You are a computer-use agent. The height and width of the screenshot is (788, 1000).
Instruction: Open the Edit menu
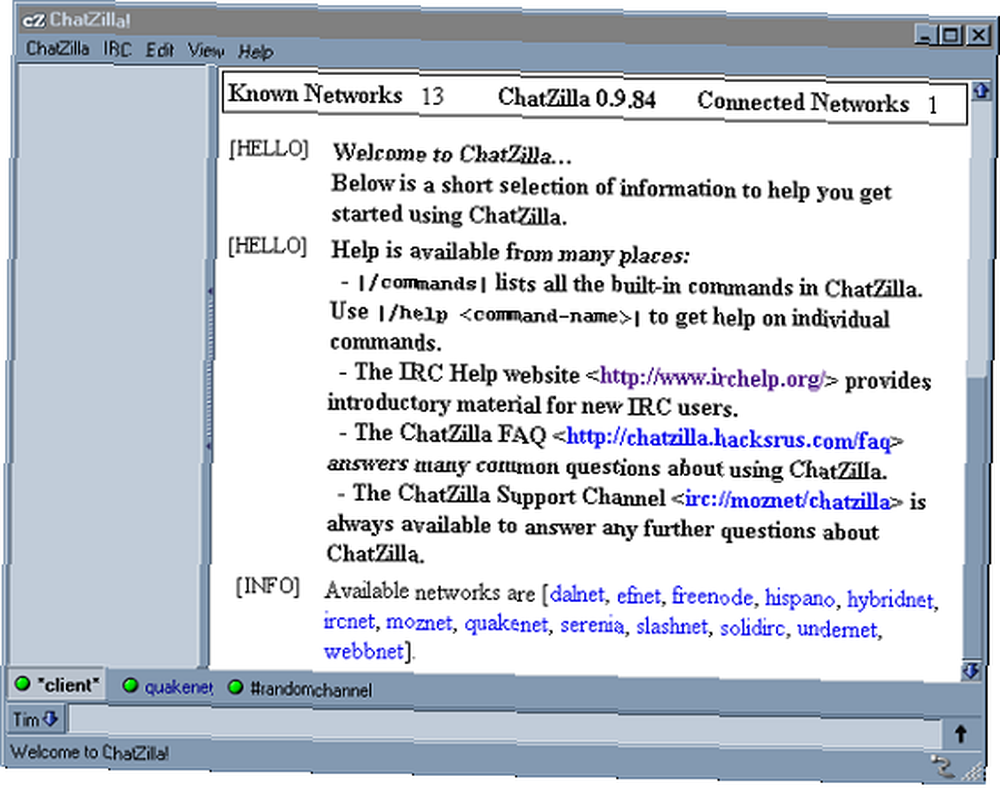tap(159, 50)
